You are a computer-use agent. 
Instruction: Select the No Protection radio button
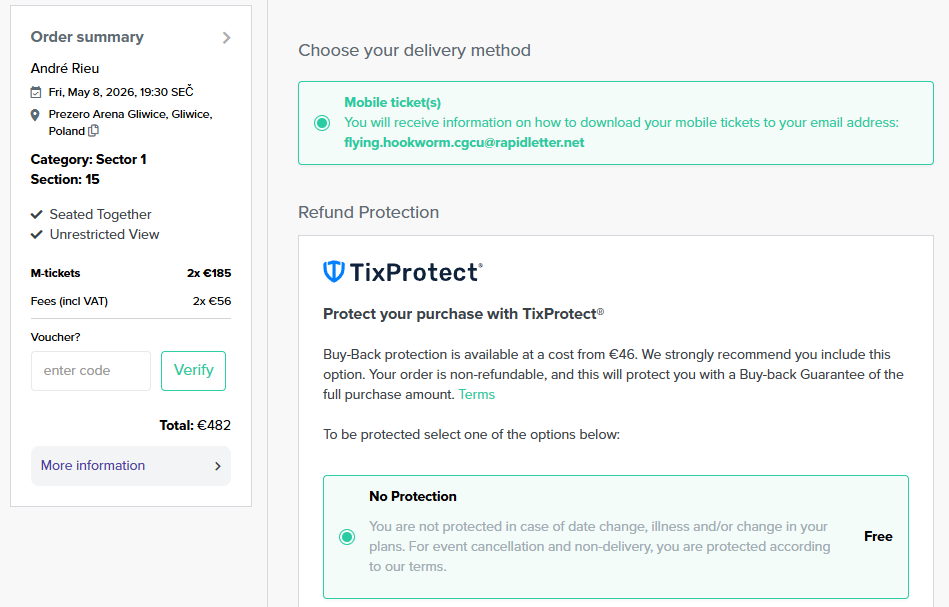point(347,537)
